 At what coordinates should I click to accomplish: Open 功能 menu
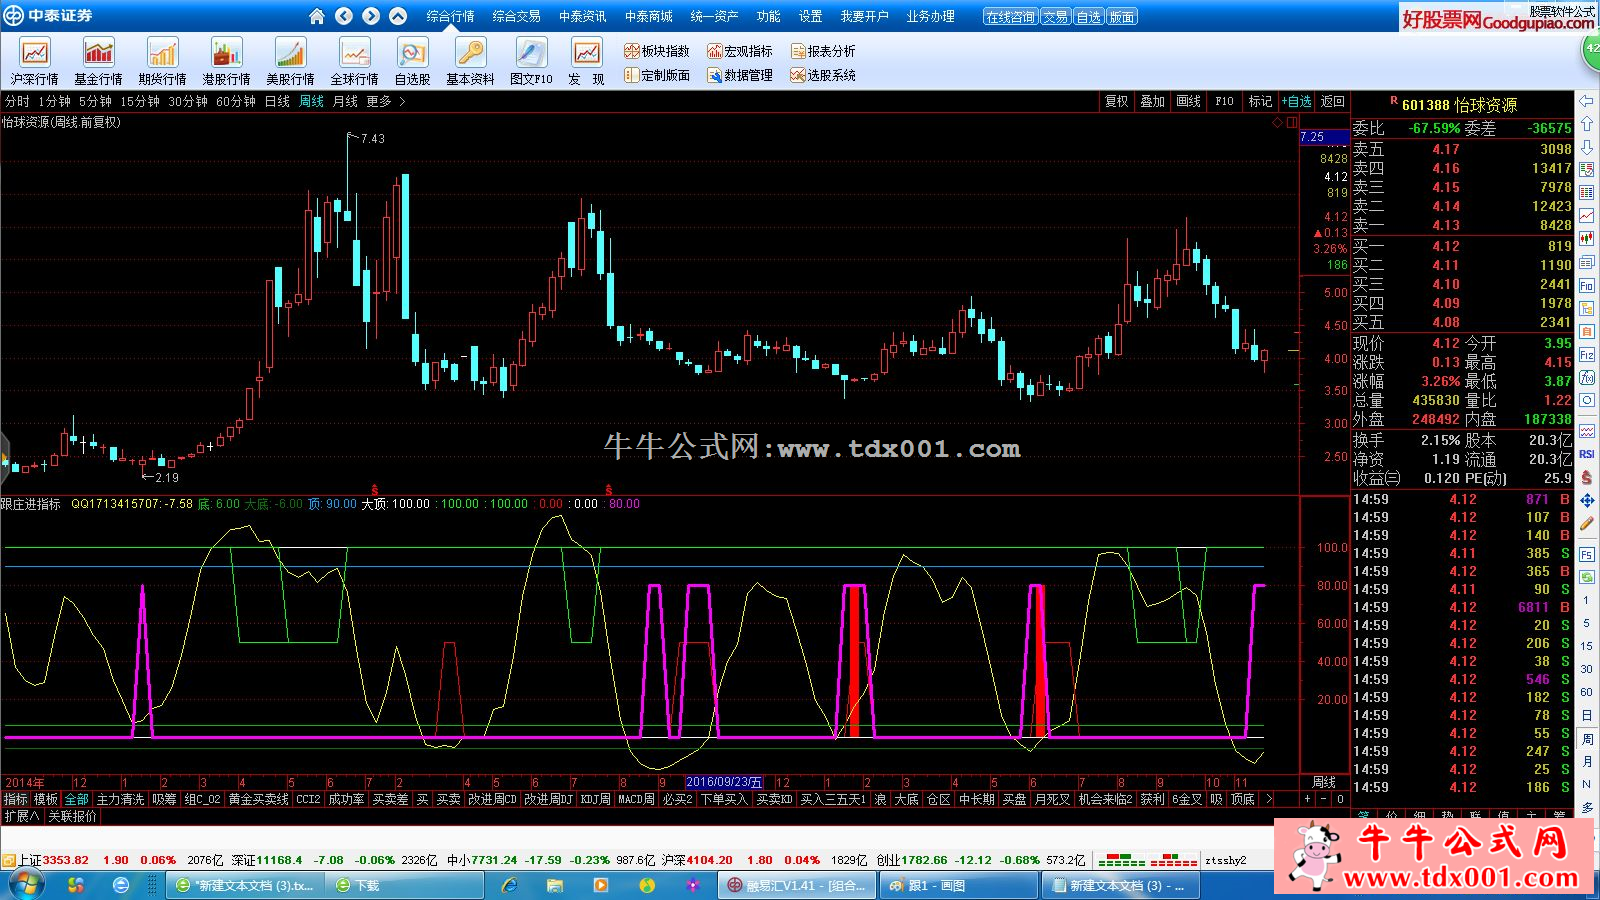coord(768,16)
